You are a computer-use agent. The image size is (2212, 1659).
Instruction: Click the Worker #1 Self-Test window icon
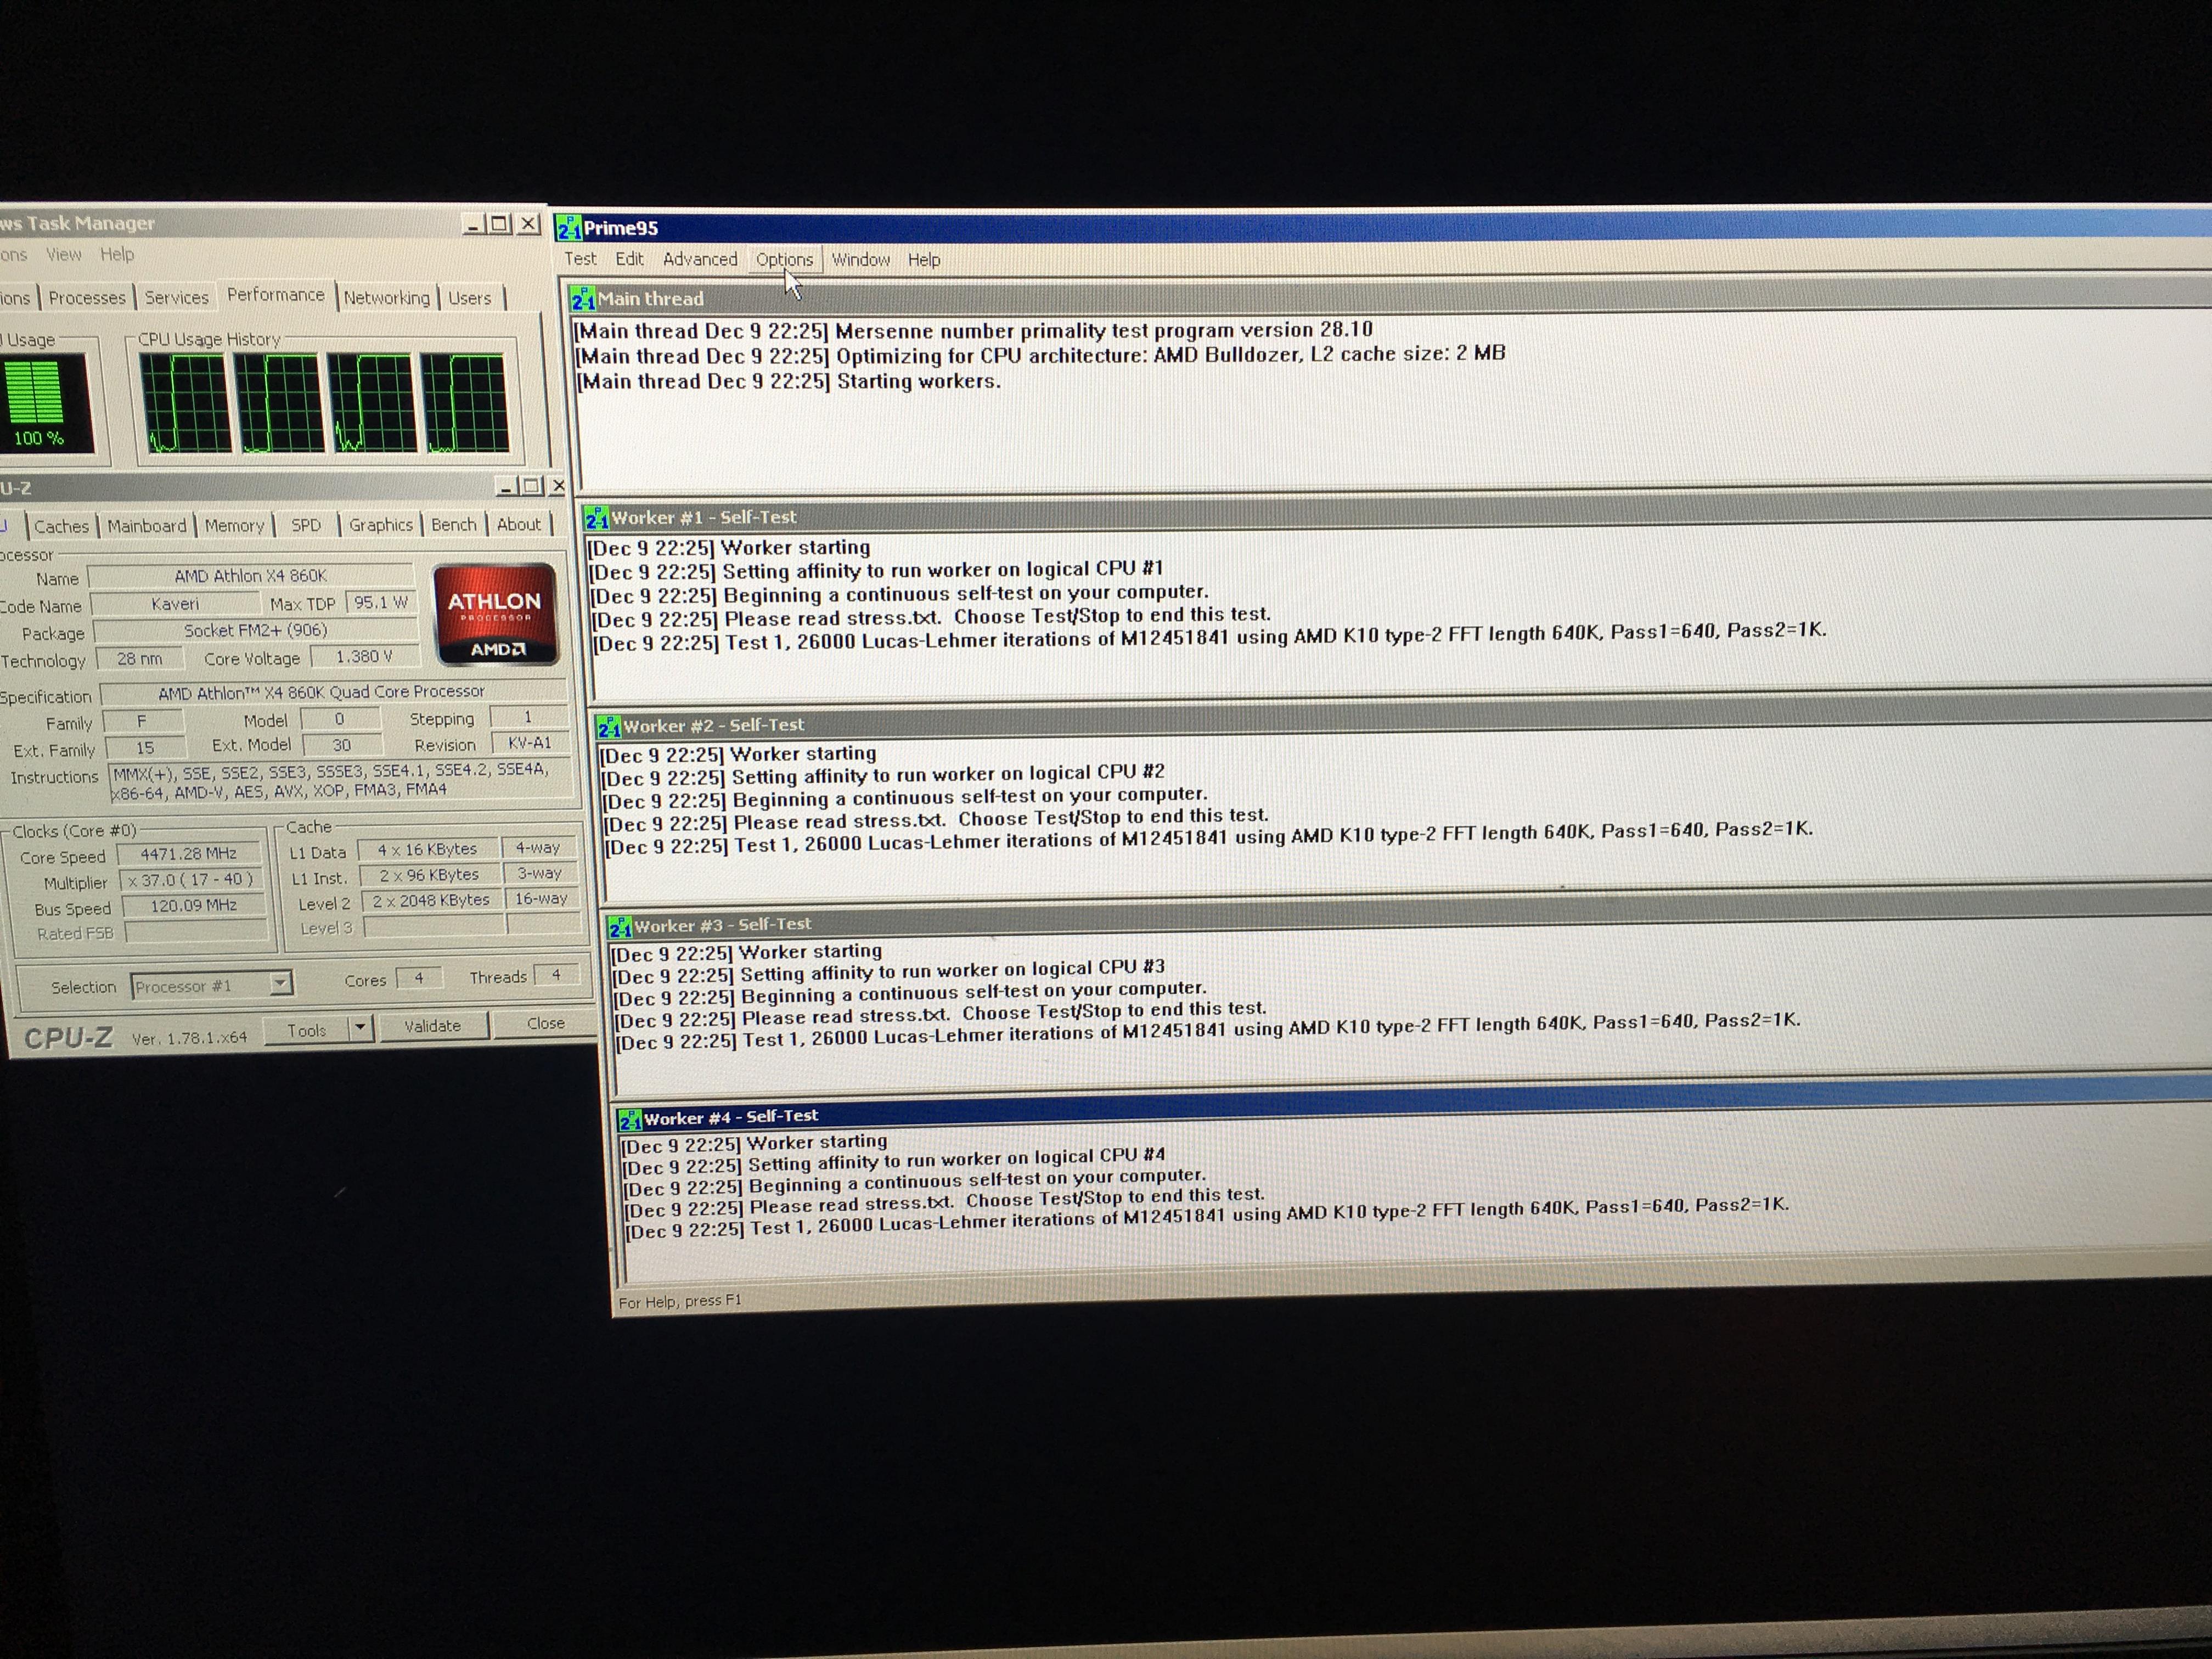click(x=596, y=518)
